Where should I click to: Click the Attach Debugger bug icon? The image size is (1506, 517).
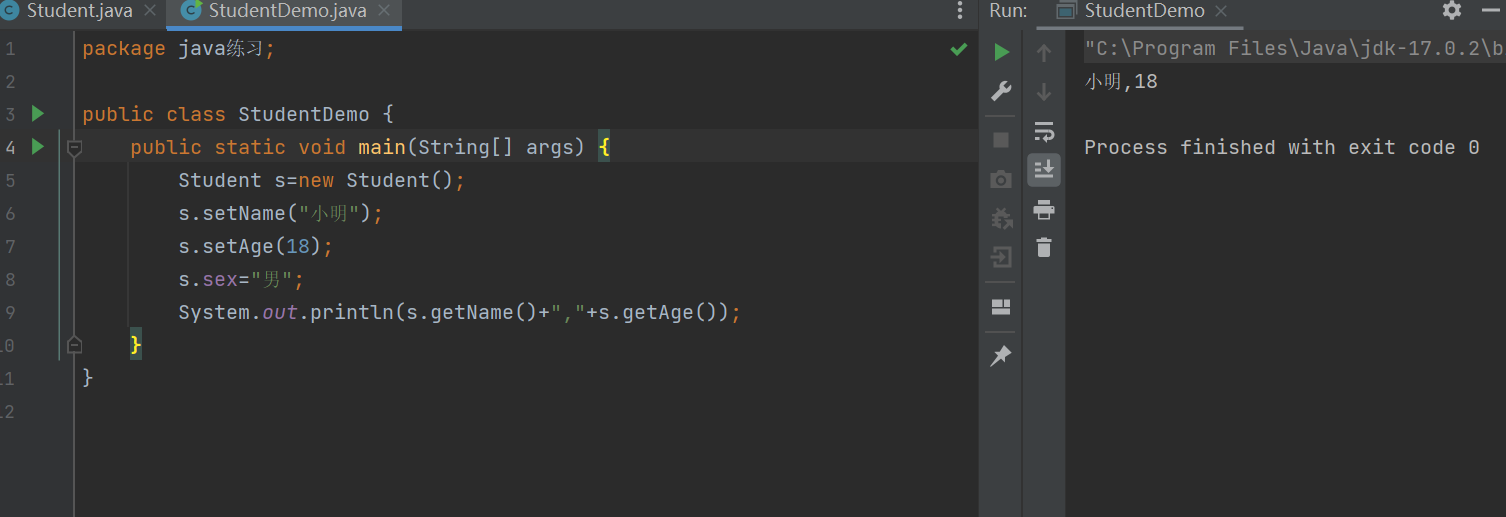tap(1001, 218)
